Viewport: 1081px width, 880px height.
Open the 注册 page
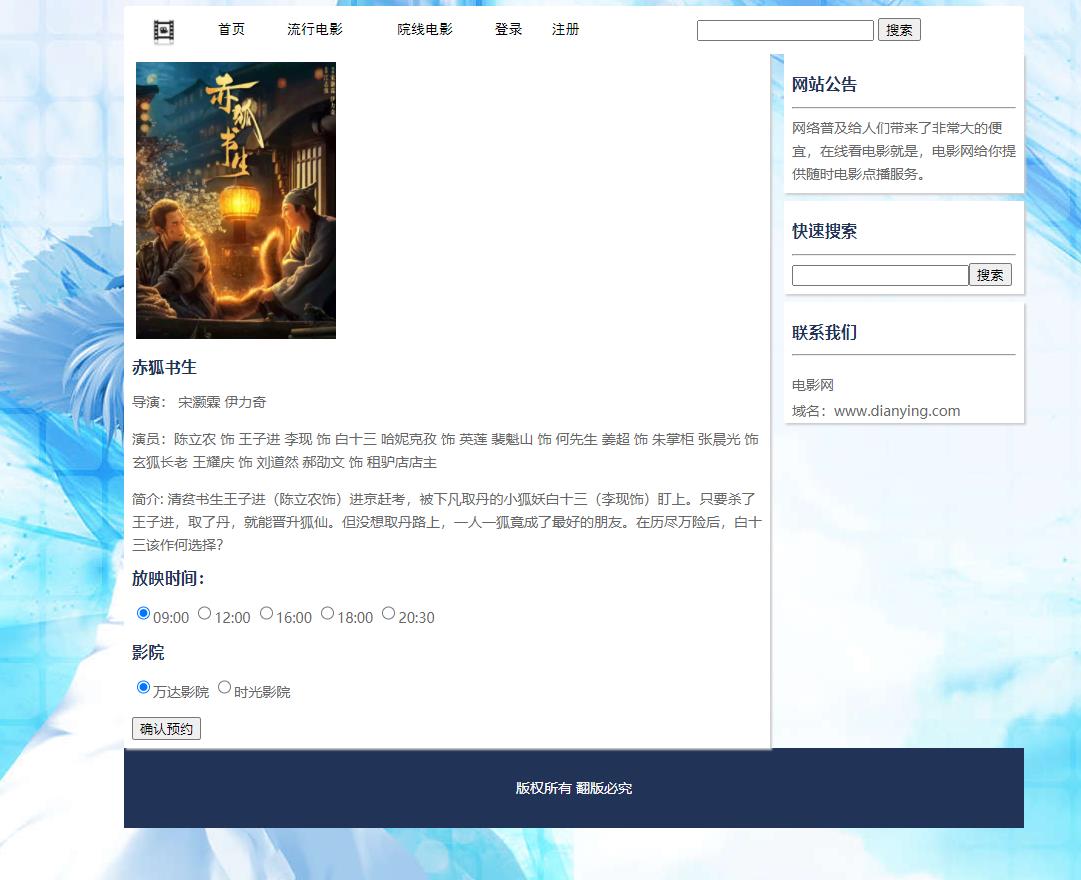tap(565, 29)
